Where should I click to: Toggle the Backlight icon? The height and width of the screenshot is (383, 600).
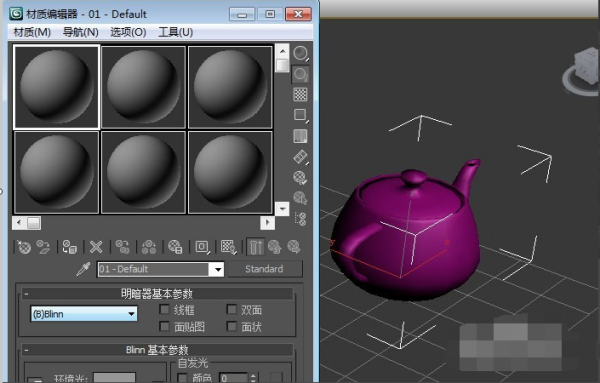point(300,74)
